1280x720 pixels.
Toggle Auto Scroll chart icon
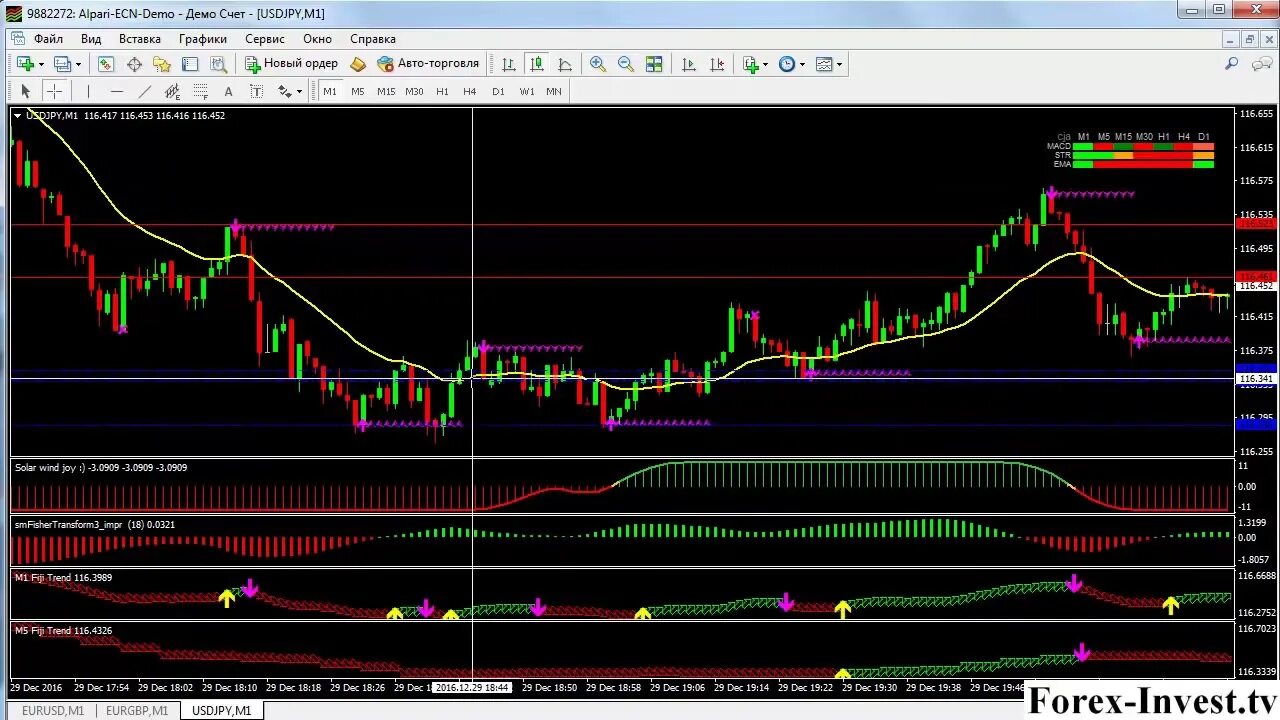689,64
